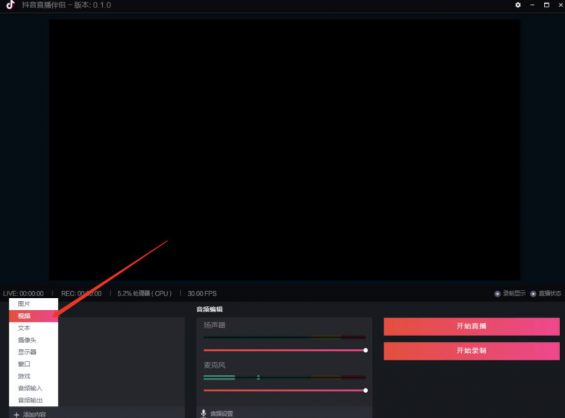Click the 开始录制 recording button

pyautogui.click(x=472, y=351)
